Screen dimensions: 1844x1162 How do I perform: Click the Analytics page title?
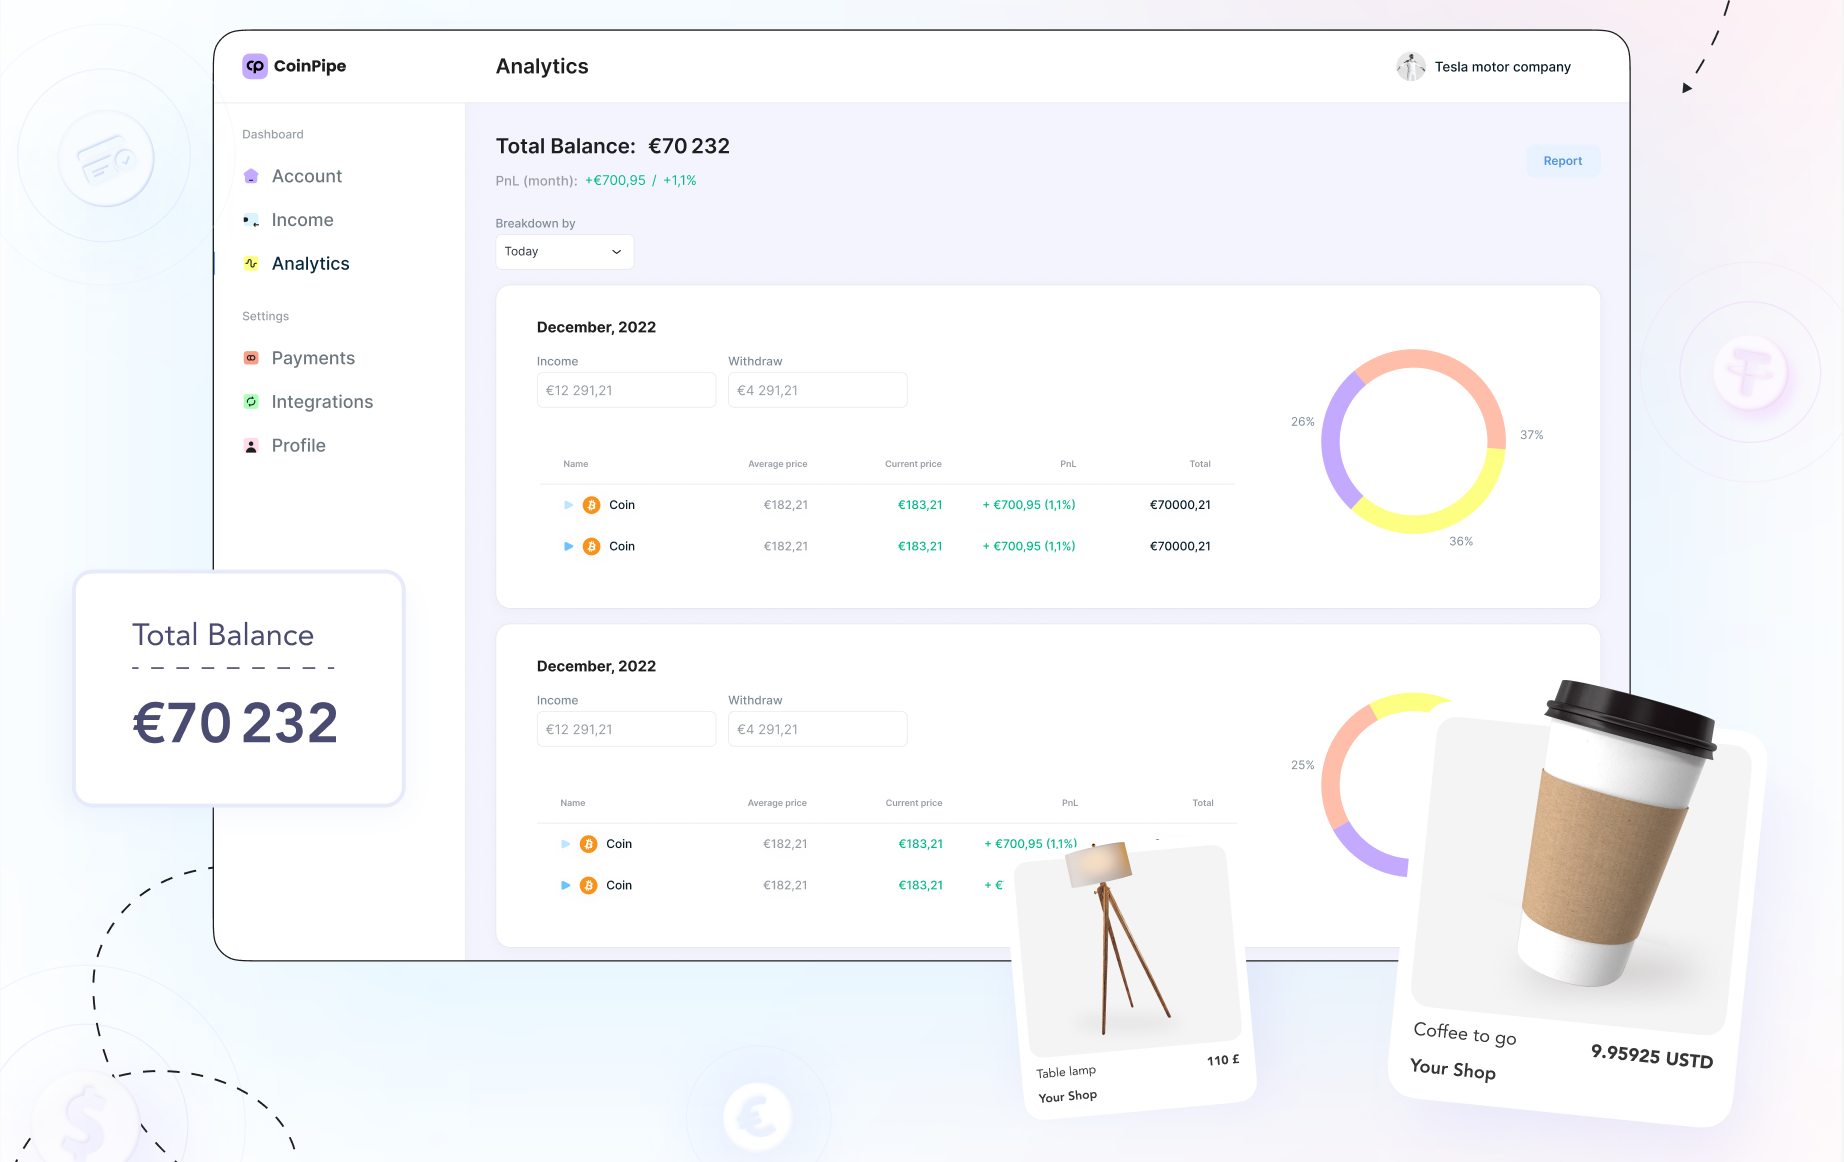[x=542, y=66]
